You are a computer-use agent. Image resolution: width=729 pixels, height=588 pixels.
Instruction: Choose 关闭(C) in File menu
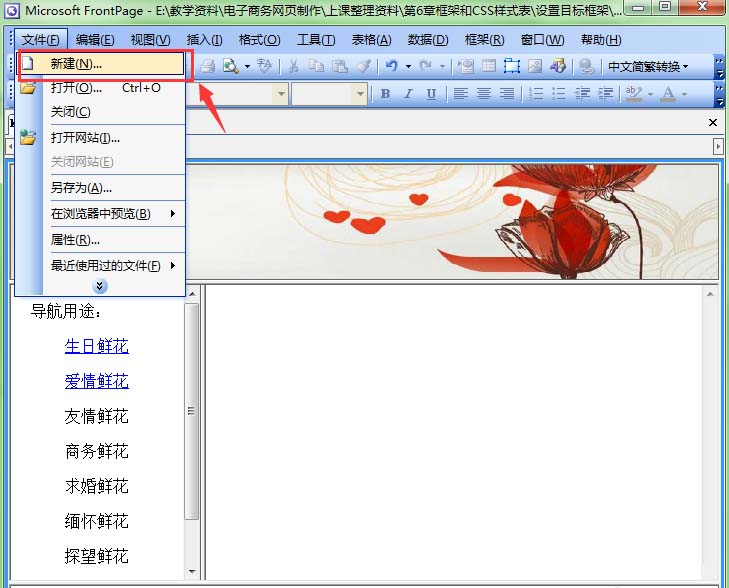100,112
